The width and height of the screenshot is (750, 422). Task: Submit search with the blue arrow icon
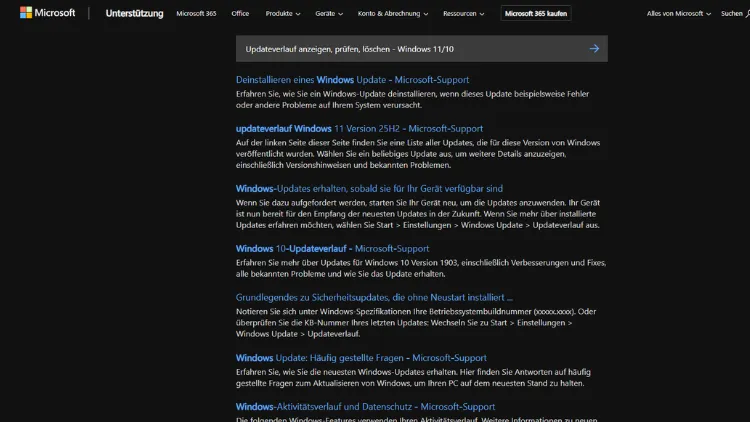coord(594,48)
